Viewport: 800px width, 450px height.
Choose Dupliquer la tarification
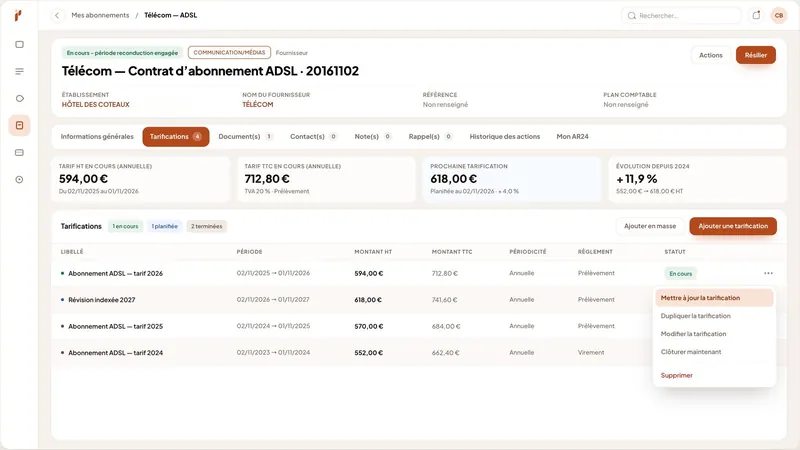coord(714,316)
